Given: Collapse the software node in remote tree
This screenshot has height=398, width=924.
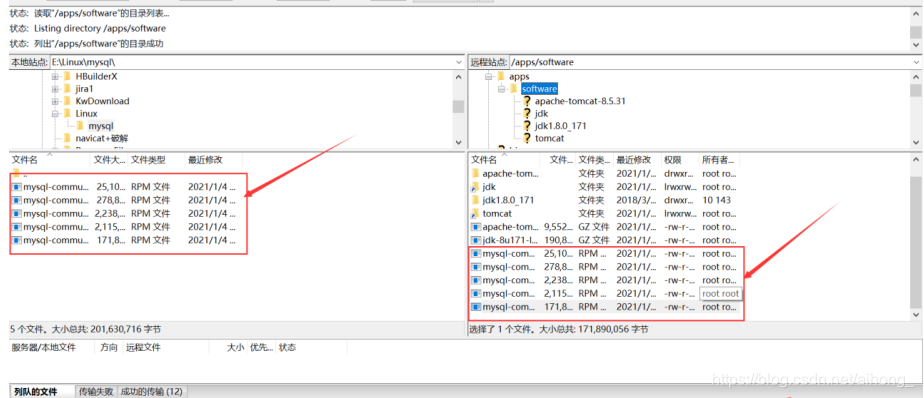Looking at the screenshot, I should [501, 88].
